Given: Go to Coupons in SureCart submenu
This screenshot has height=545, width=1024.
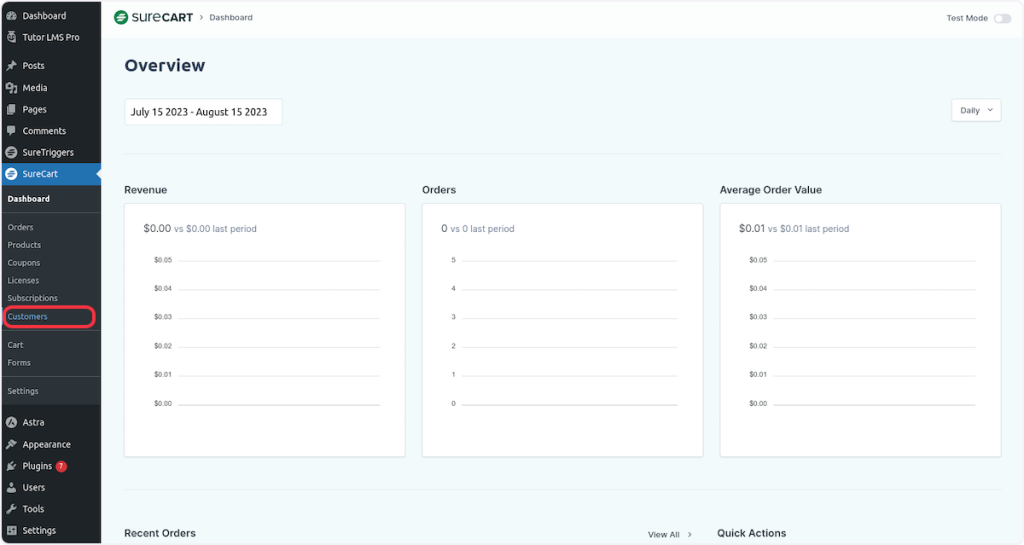Looking at the screenshot, I should point(24,263).
